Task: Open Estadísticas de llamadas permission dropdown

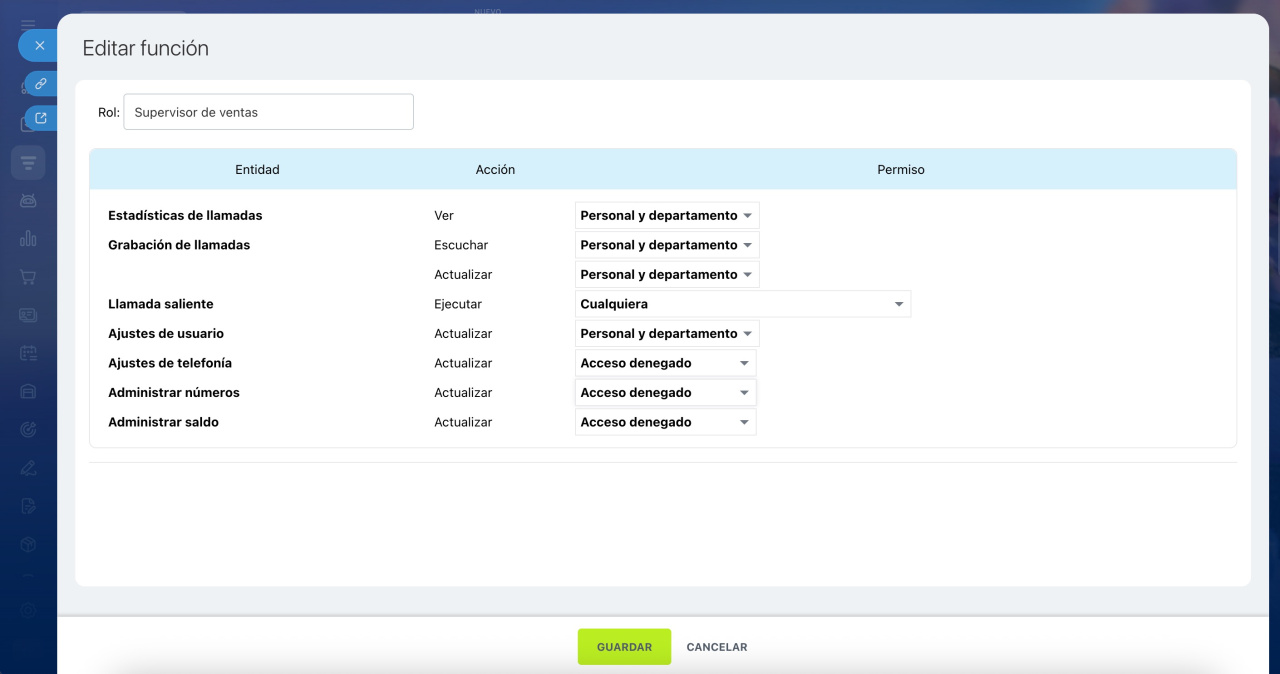Action: [667, 216]
